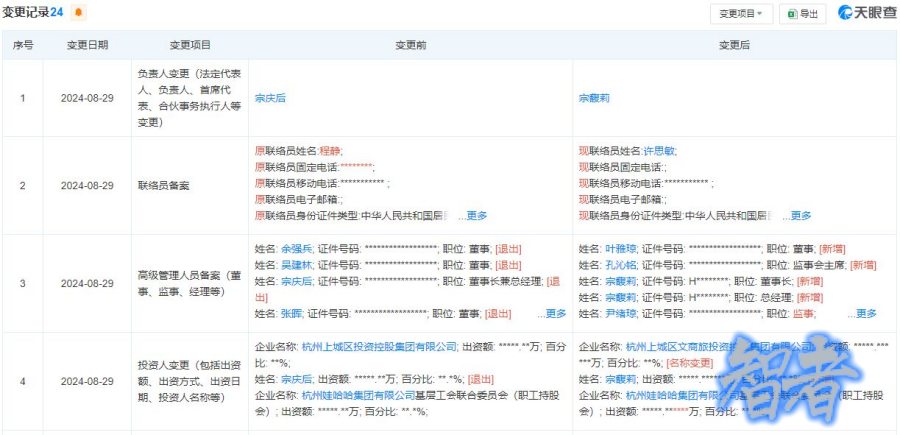
Task: Click the former liaison name 程静
Action: click(330, 150)
